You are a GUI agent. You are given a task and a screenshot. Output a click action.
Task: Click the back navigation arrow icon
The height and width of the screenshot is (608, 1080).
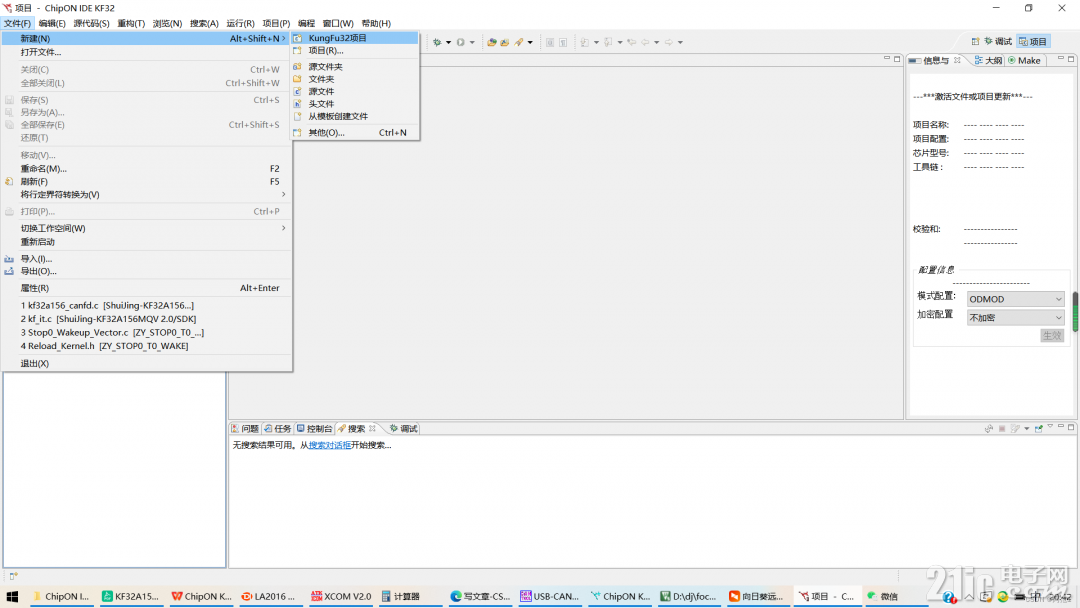click(x=645, y=42)
